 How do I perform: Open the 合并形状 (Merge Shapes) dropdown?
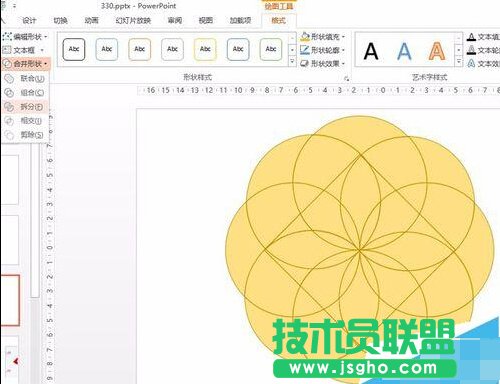coord(26,63)
